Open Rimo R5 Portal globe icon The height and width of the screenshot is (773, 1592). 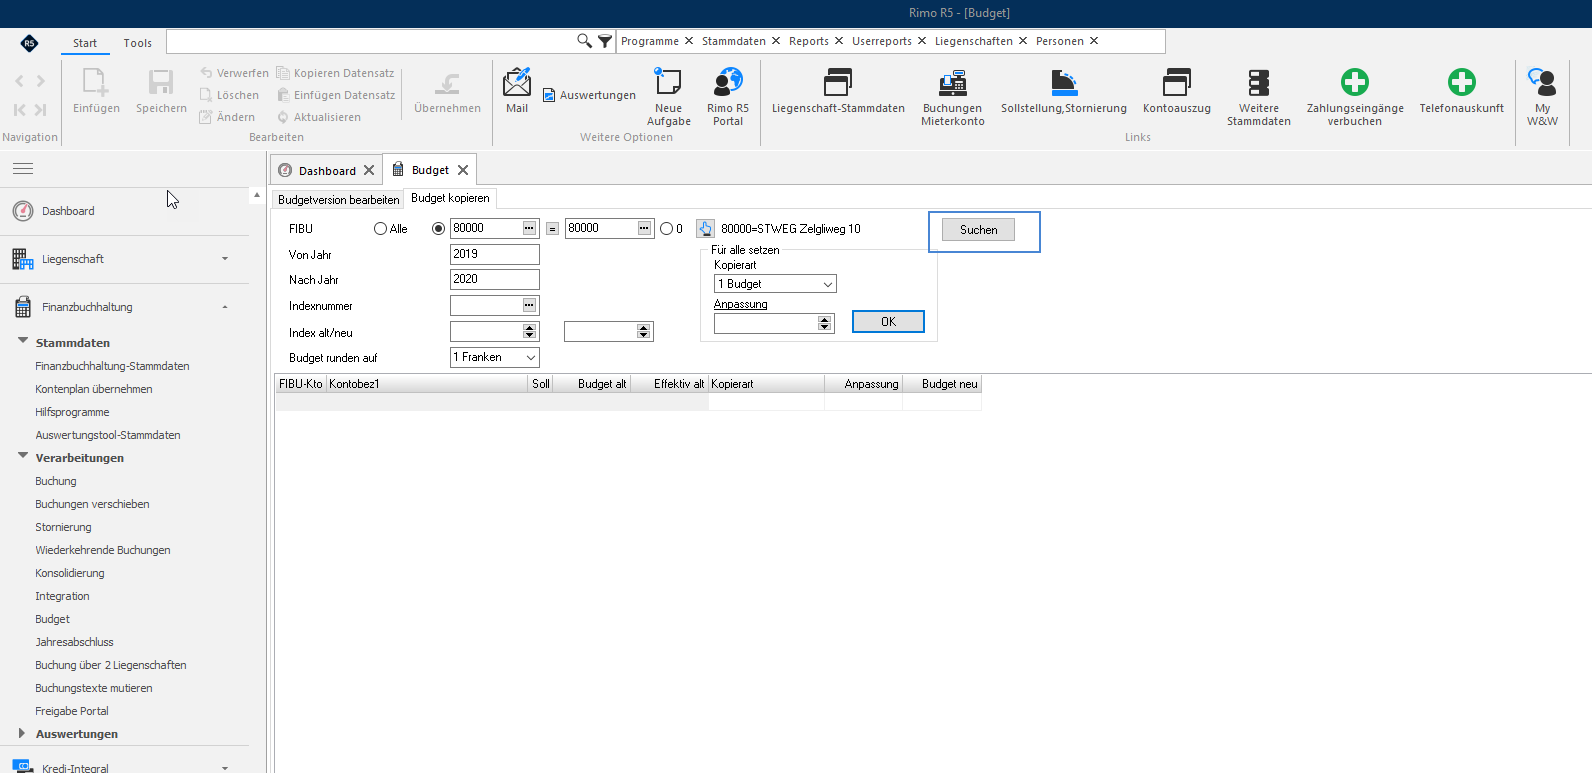(x=728, y=82)
